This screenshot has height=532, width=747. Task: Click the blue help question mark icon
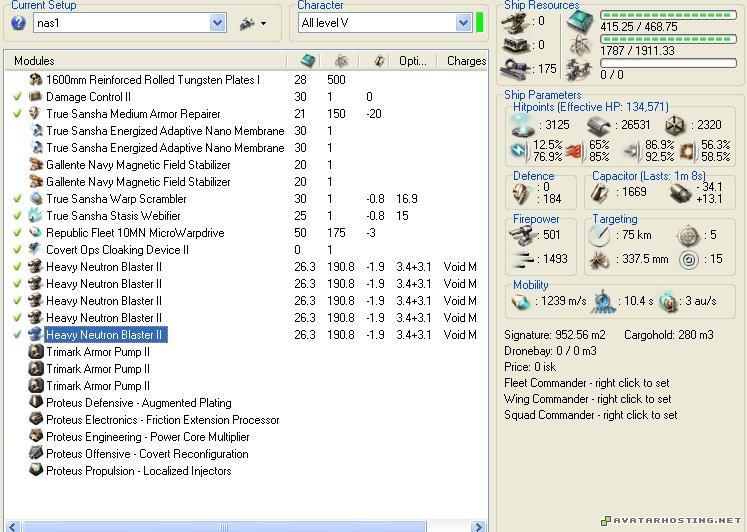(x=18, y=22)
